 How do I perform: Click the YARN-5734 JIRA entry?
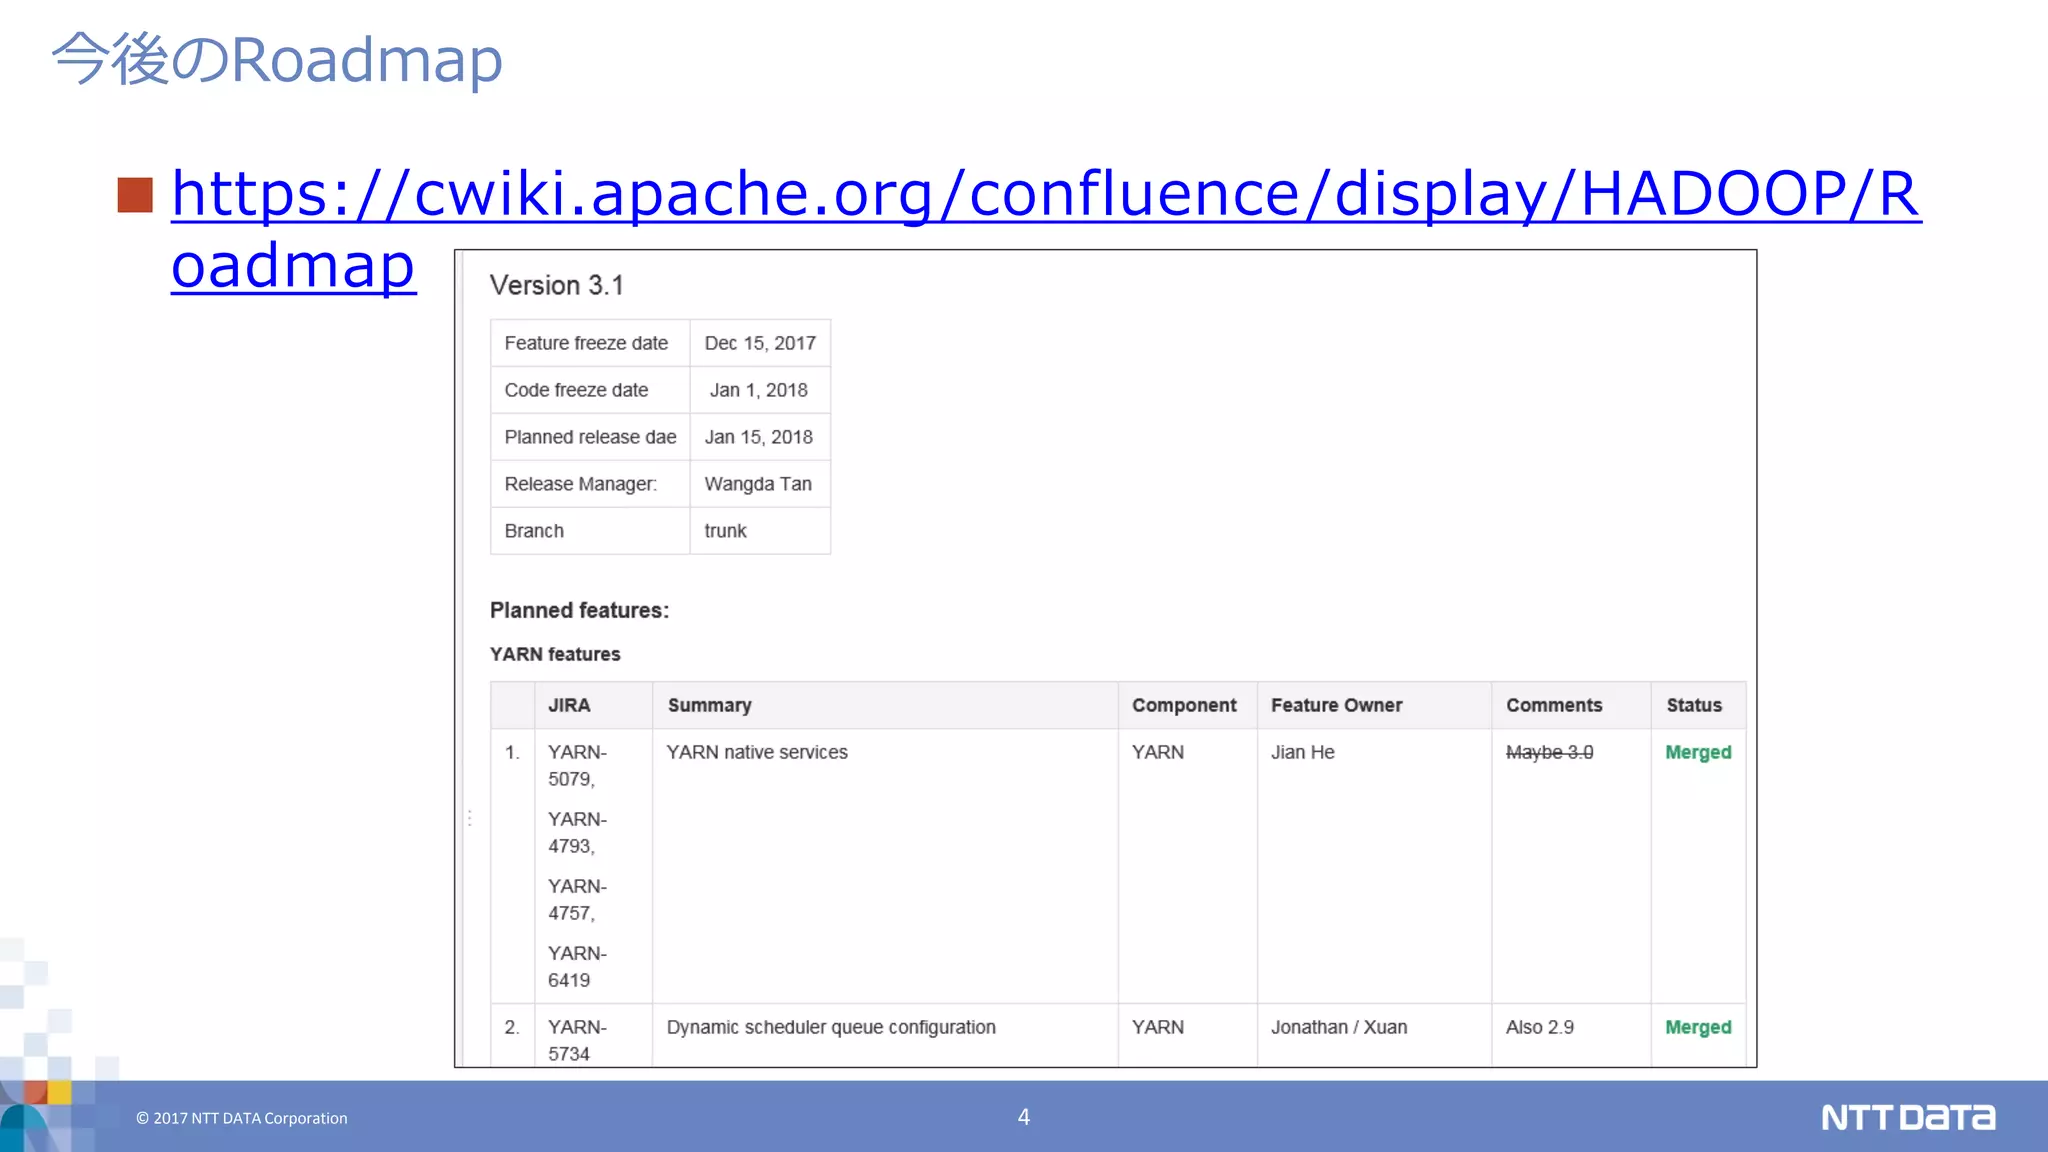pos(576,1040)
